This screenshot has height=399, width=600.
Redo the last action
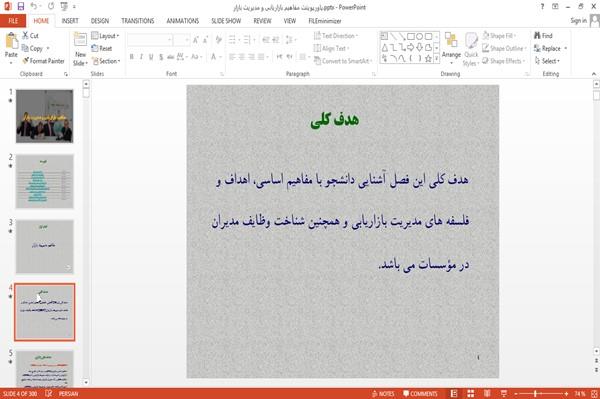[x=51, y=7]
